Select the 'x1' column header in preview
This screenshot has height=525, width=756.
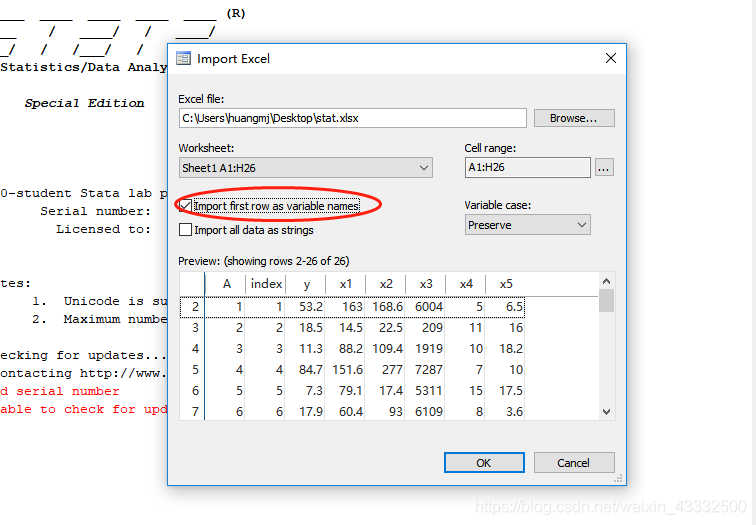click(x=346, y=284)
